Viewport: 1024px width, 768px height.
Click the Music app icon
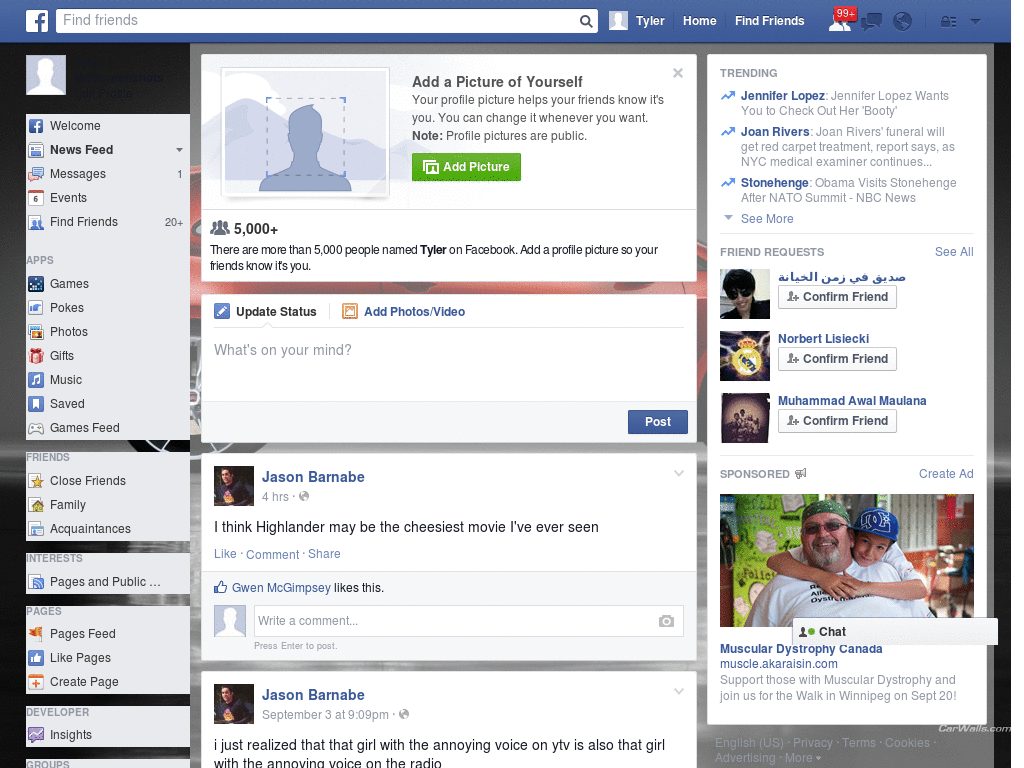point(36,380)
